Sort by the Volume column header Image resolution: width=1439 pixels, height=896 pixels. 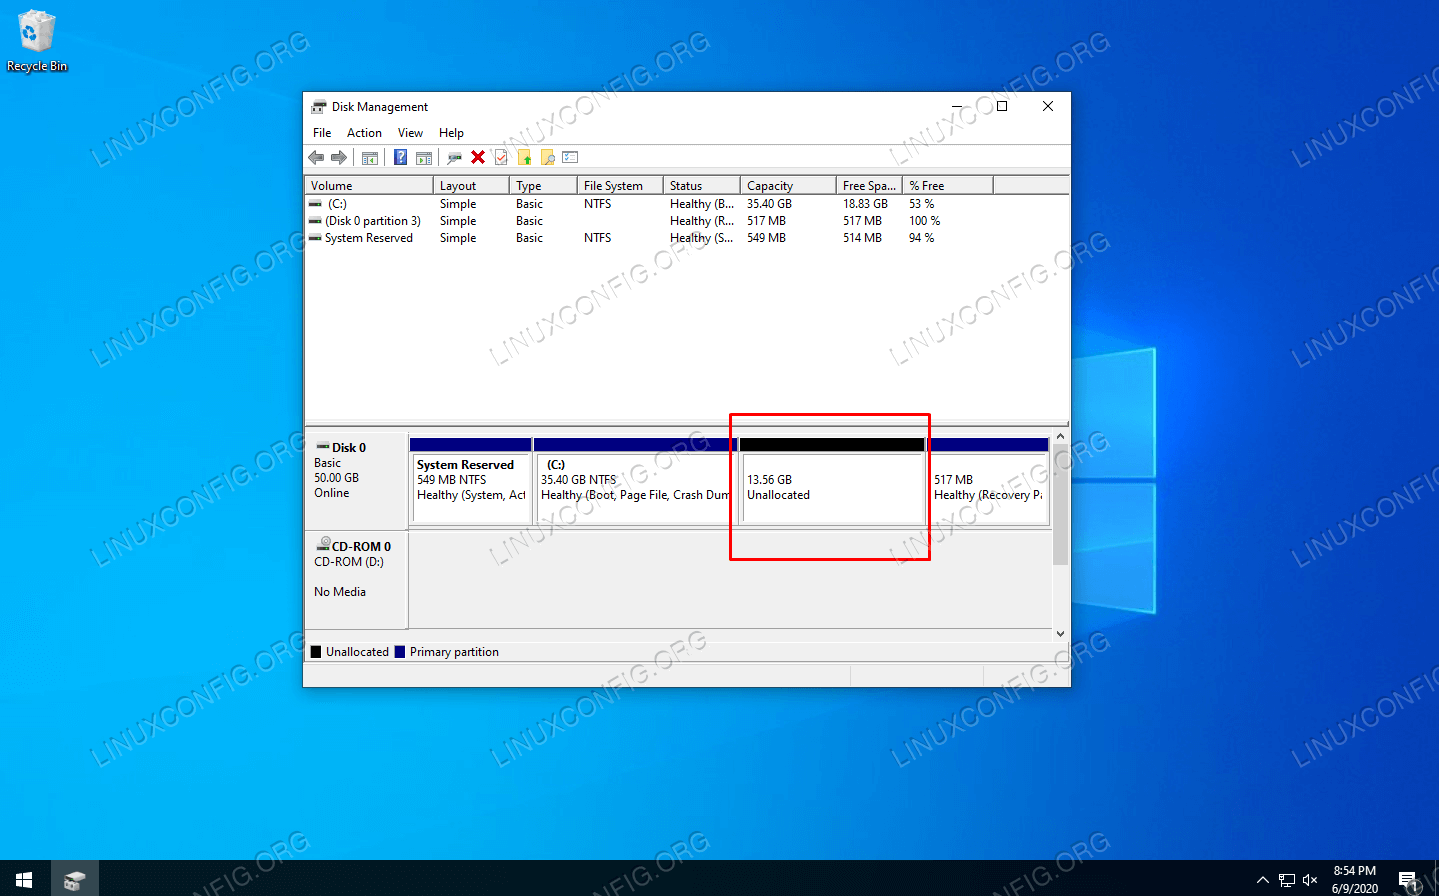pyautogui.click(x=369, y=185)
